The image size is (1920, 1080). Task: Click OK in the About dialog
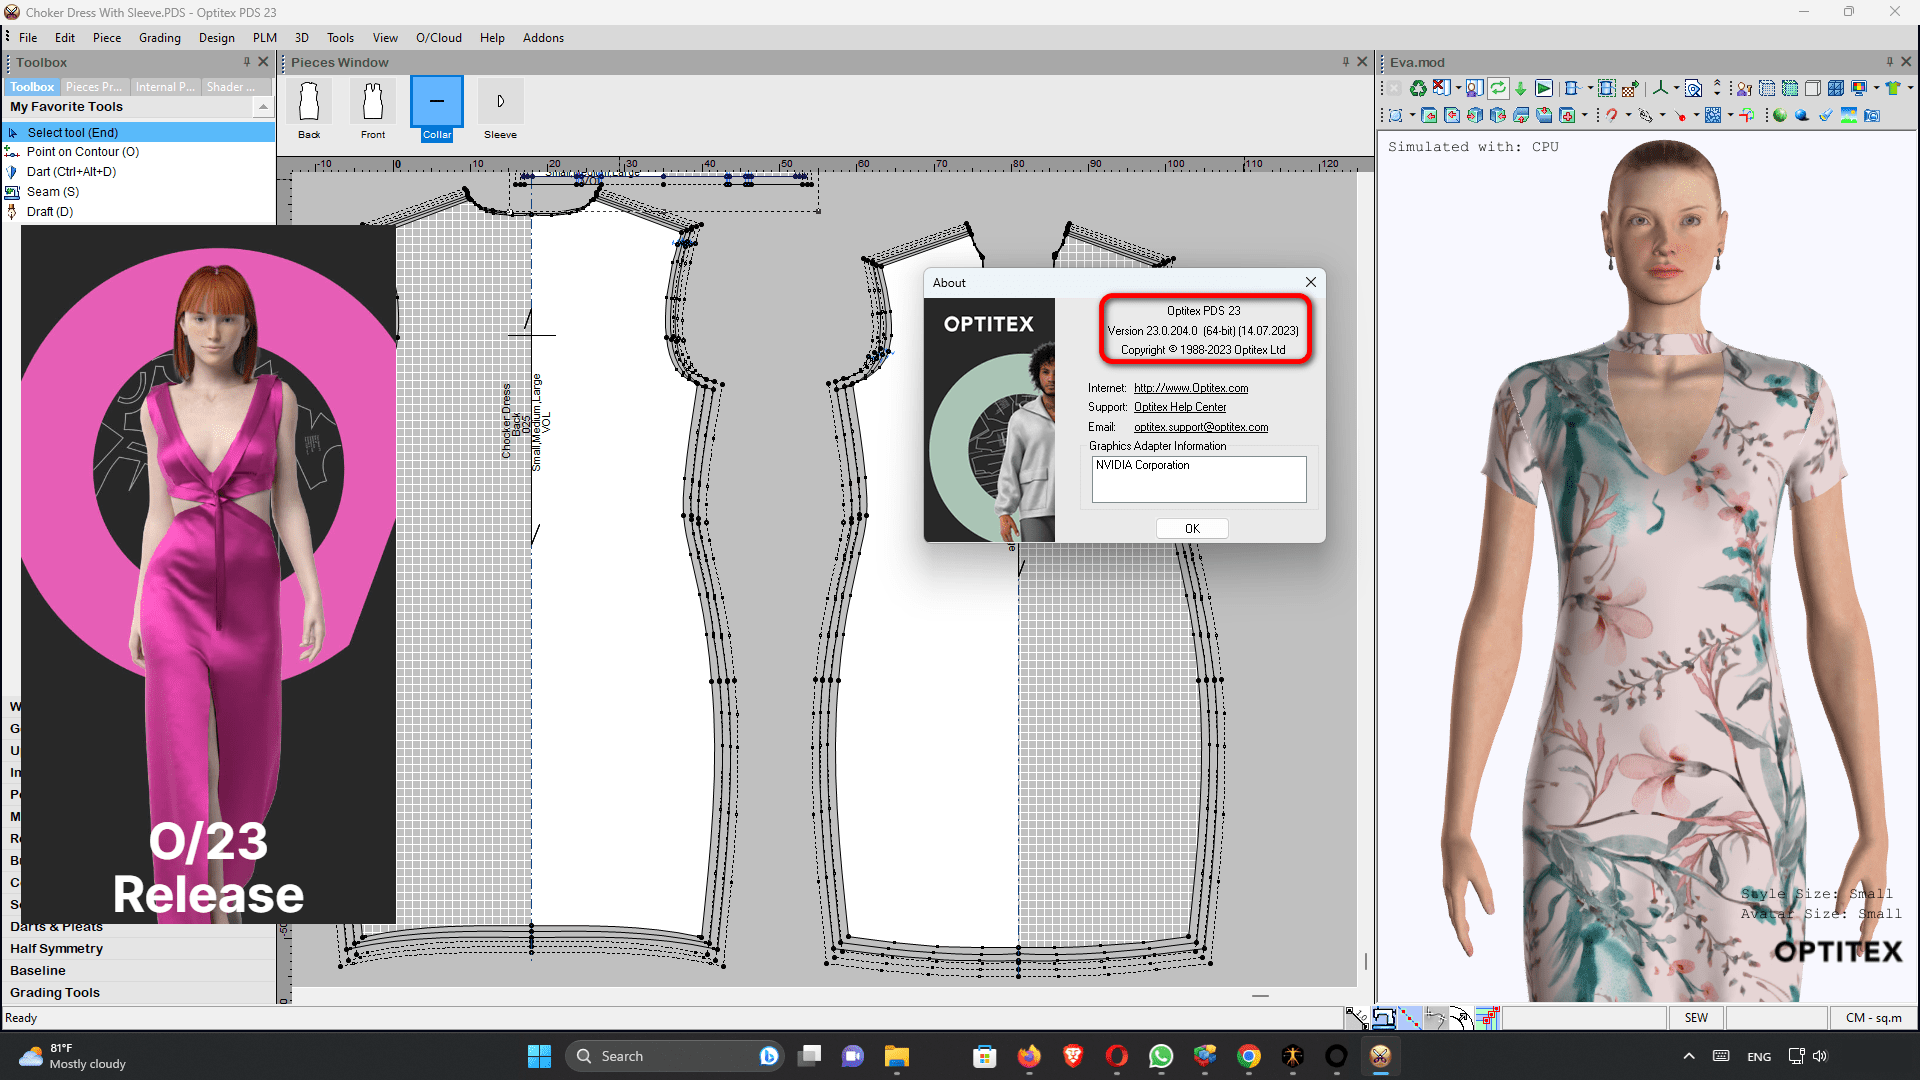(1192, 528)
